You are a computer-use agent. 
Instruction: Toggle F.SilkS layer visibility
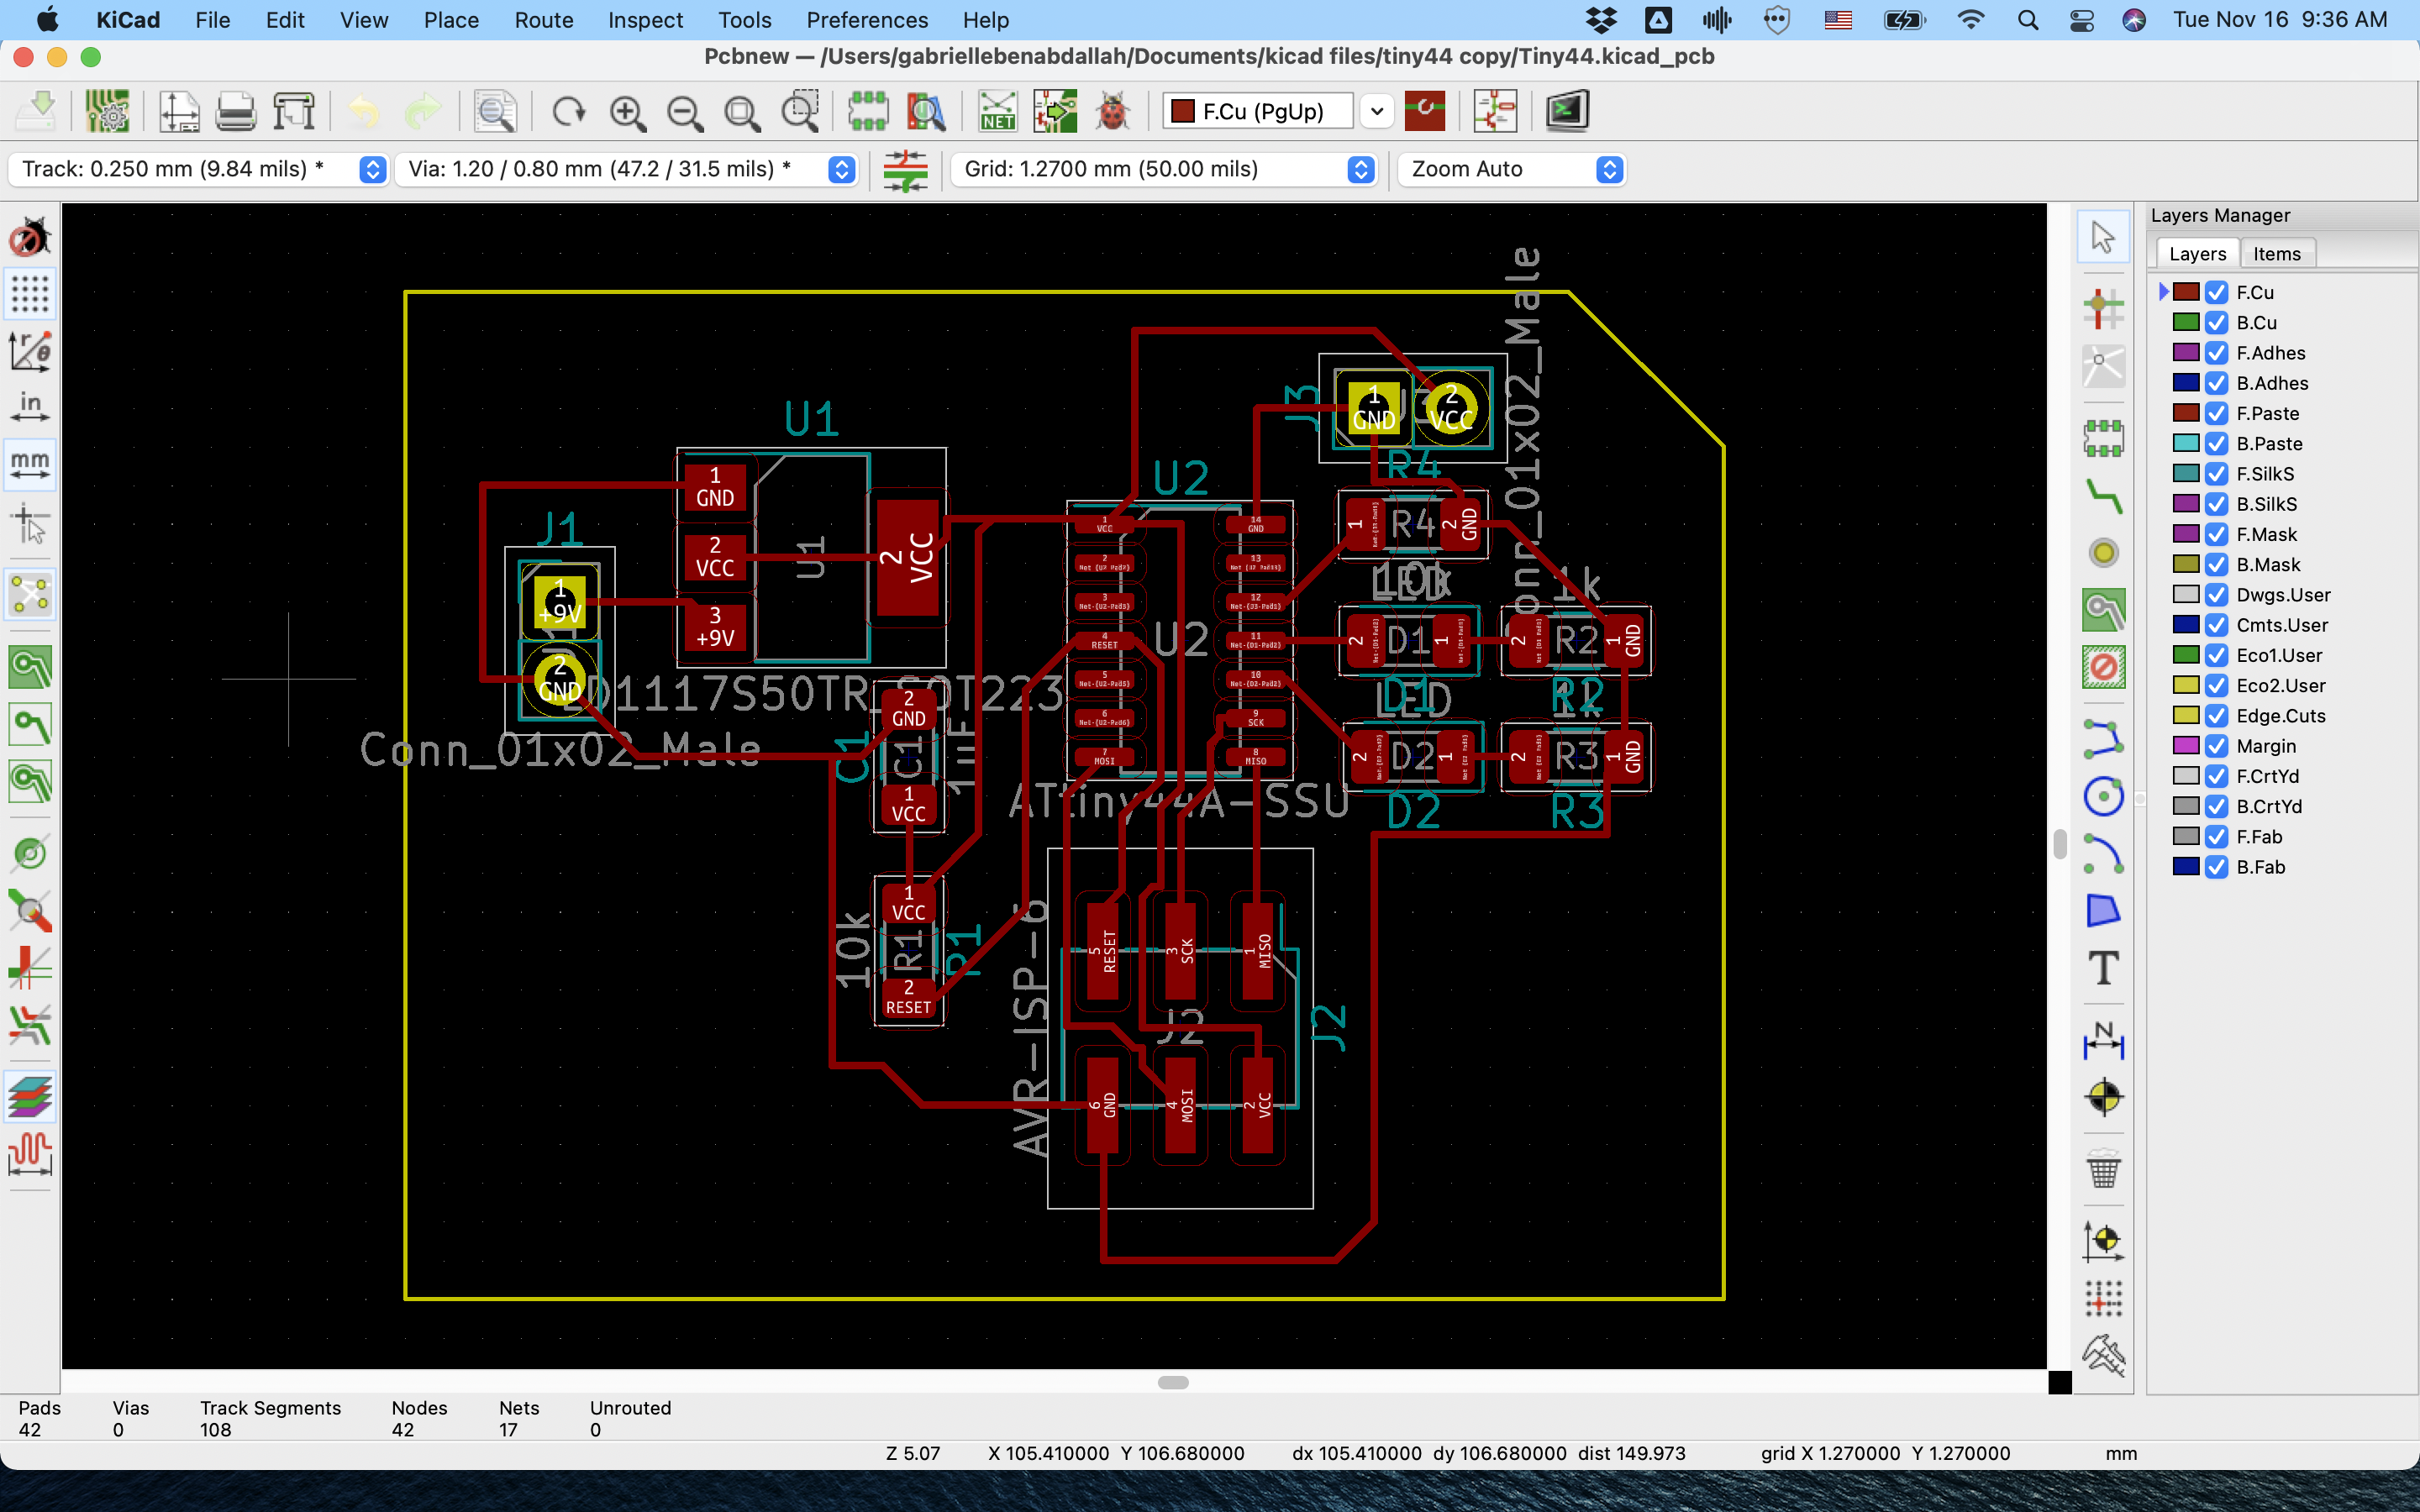tap(2216, 474)
